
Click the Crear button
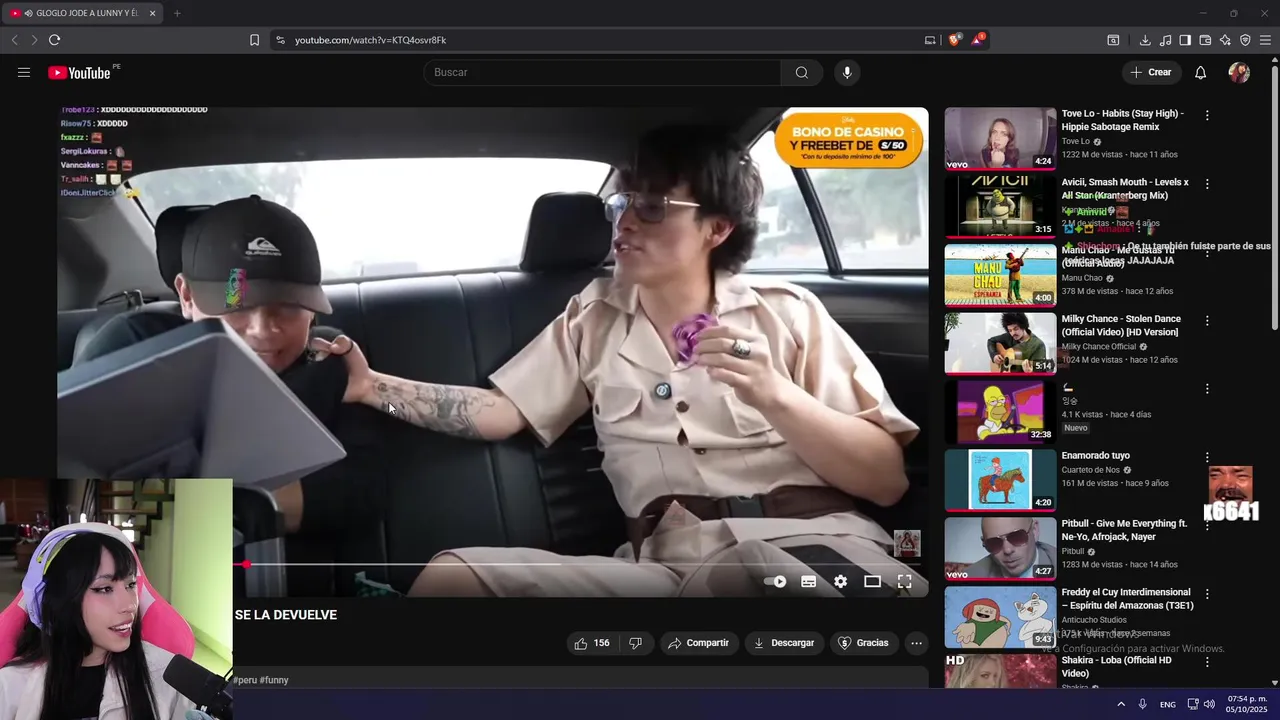(1151, 72)
